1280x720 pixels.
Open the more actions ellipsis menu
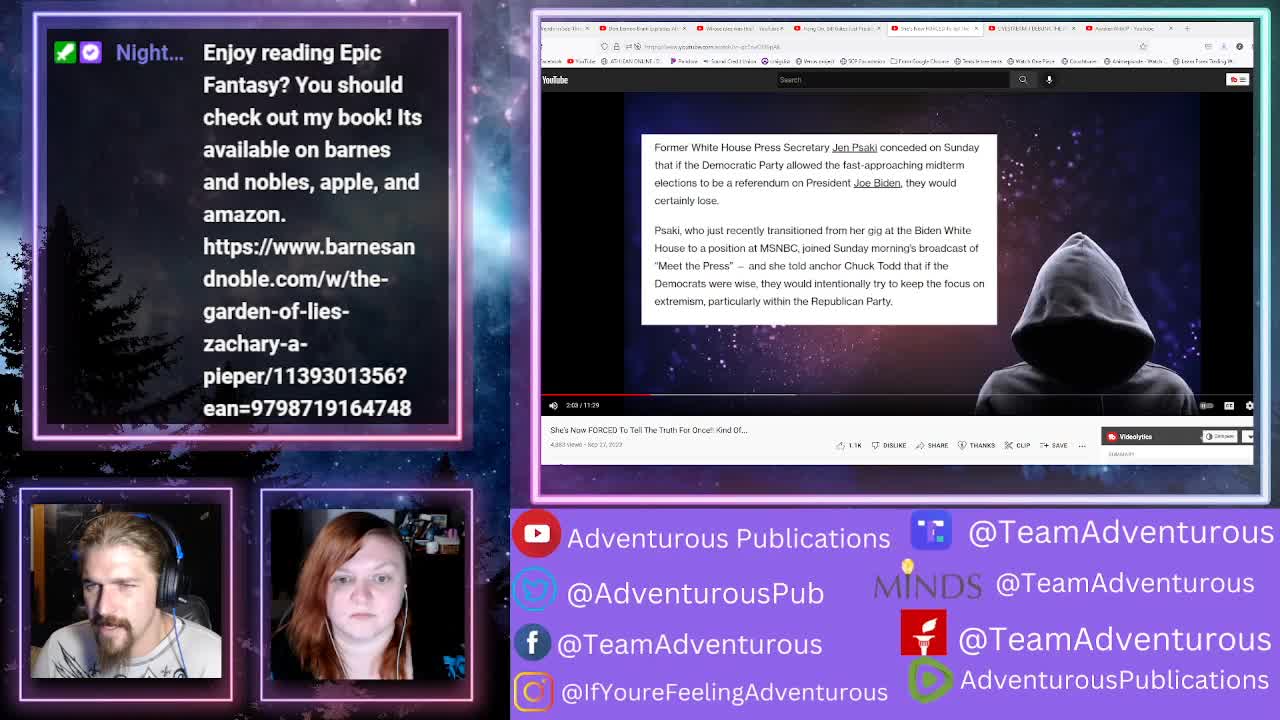(x=1081, y=445)
